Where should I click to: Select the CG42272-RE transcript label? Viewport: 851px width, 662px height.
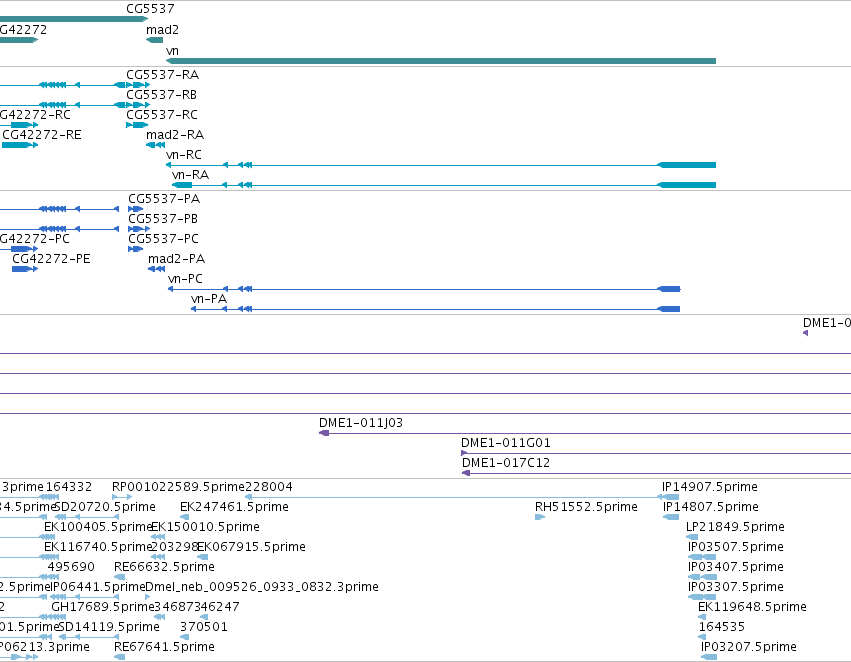point(42,135)
